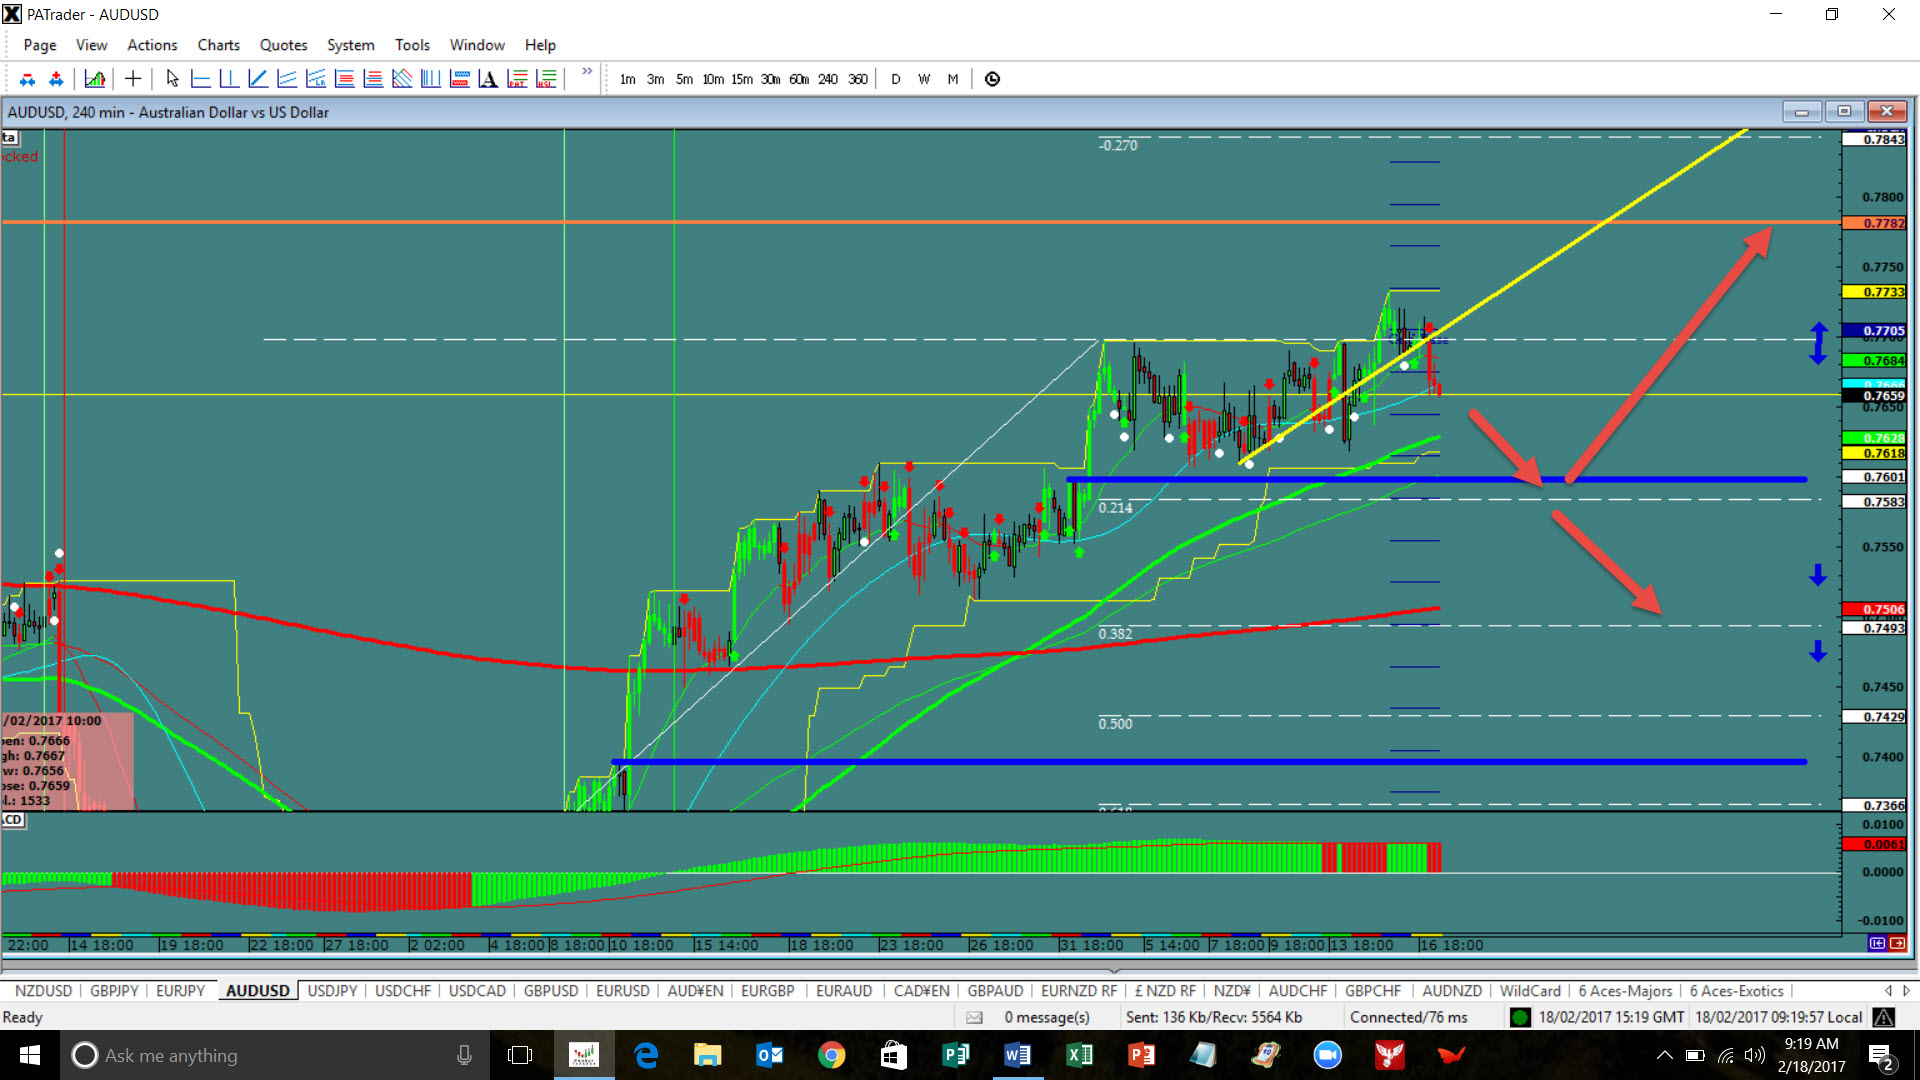
Task: Toggle the 15m timeframe button
Action: (x=741, y=79)
